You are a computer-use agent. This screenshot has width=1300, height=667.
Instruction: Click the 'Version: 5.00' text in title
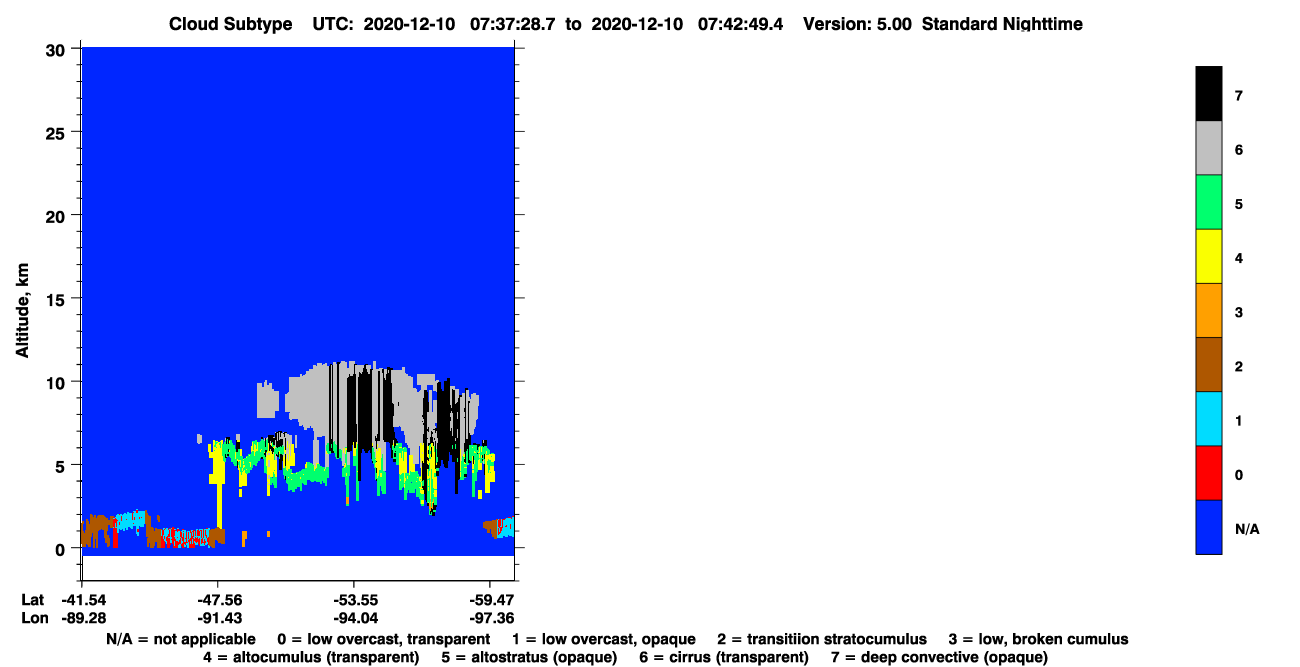click(857, 24)
